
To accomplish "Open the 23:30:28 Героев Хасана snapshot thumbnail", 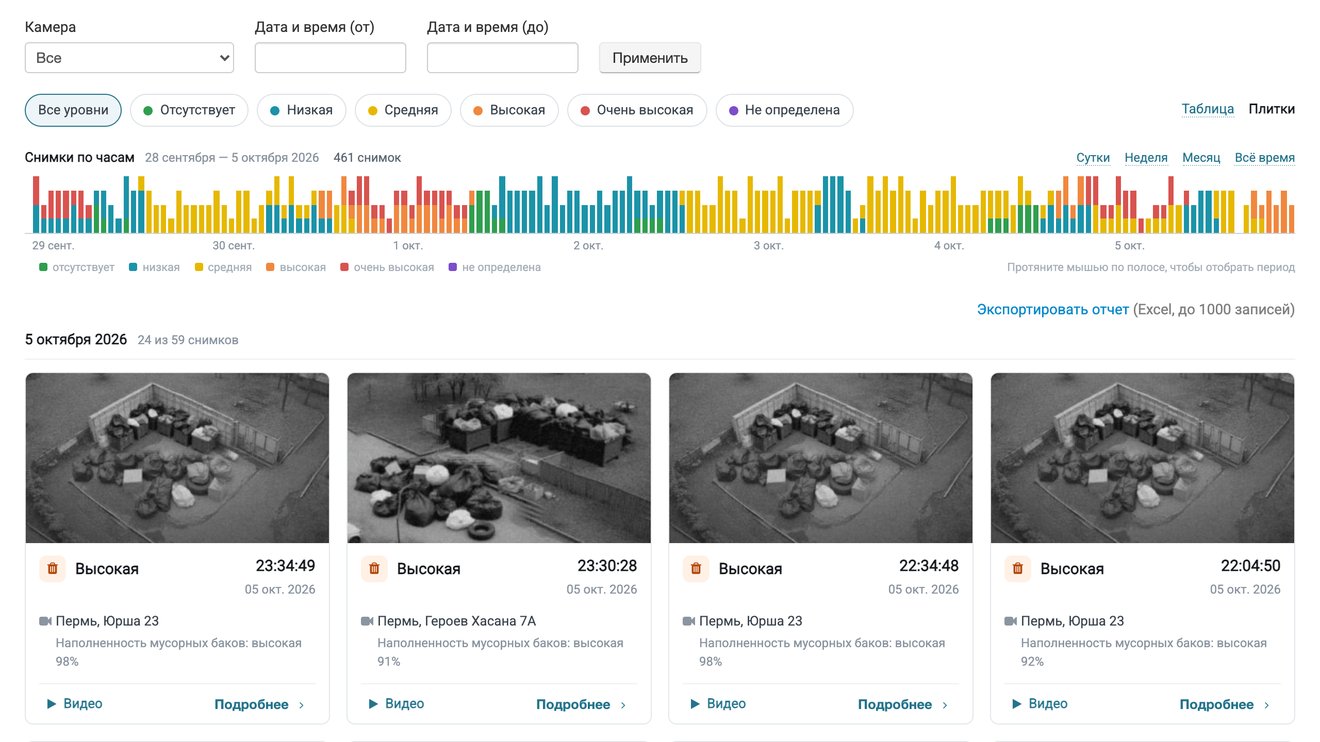I will [499, 458].
